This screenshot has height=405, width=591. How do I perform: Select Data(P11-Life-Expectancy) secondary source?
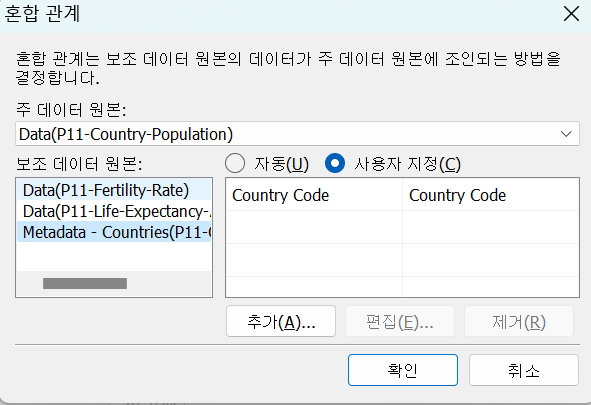click(x=114, y=211)
